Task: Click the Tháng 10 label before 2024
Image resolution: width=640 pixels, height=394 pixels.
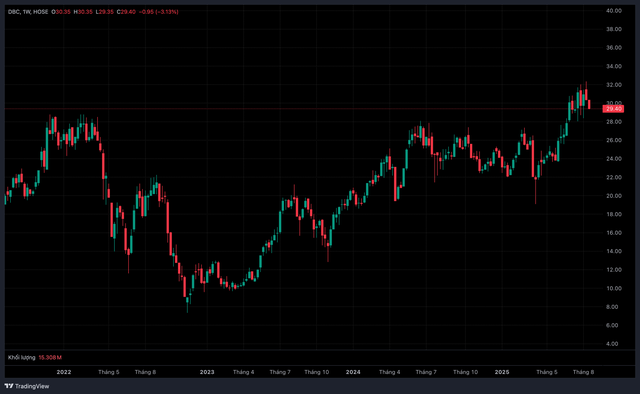Action: [x=317, y=372]
